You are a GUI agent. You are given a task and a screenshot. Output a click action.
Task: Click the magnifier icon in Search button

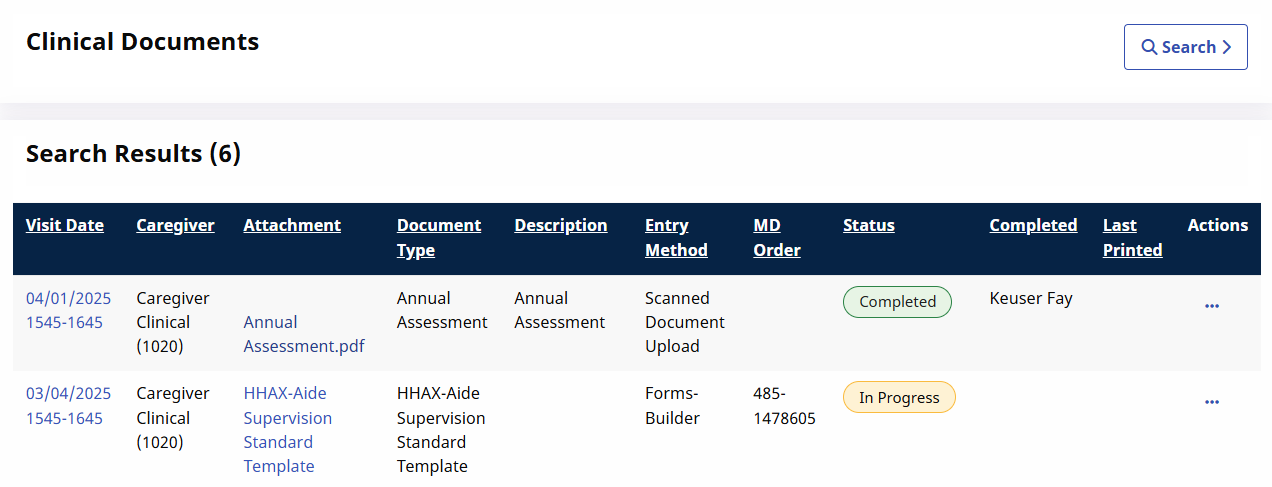pos(1150,47)
